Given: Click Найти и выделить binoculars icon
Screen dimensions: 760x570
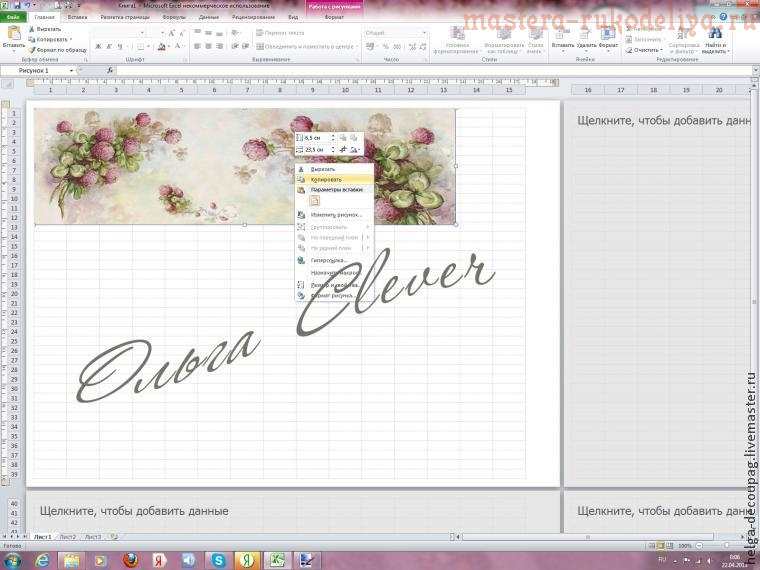Looking at the screenshot, I should 715,33.
